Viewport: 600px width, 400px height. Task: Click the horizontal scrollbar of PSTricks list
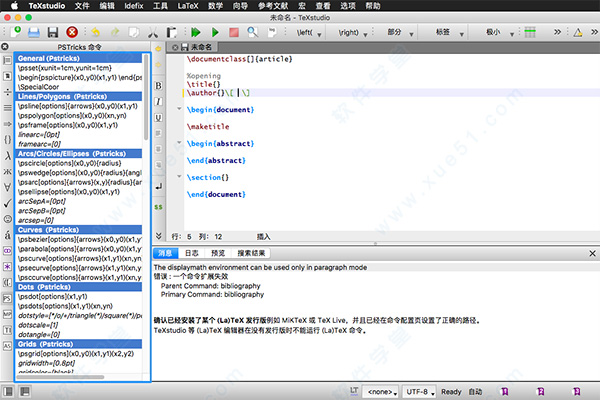[x=60, y=377]
